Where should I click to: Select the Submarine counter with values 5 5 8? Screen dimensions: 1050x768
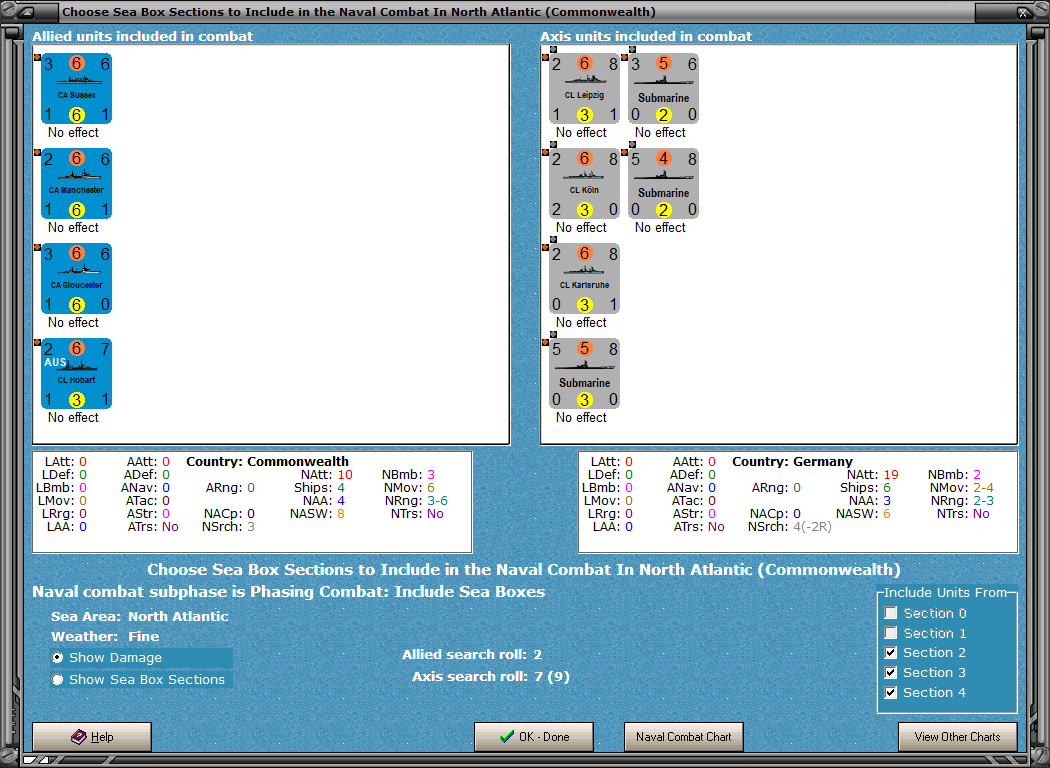pyautogui.click(x=585, y=374)
